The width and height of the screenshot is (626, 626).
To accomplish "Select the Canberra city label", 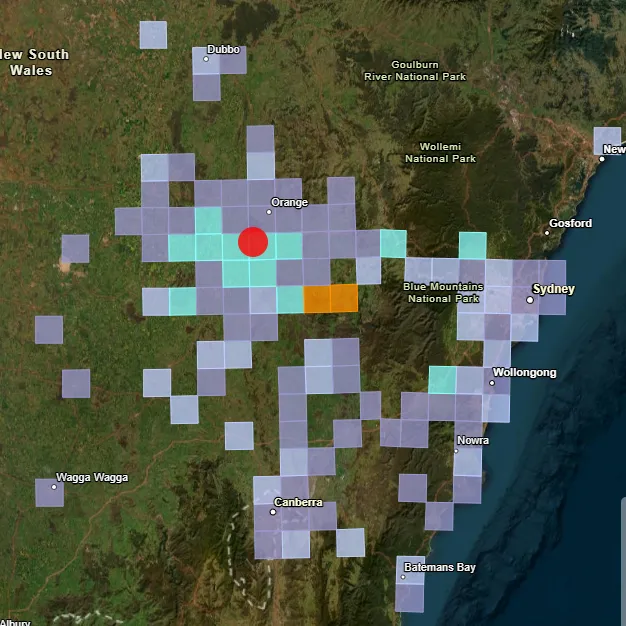I will click(298, 502).
